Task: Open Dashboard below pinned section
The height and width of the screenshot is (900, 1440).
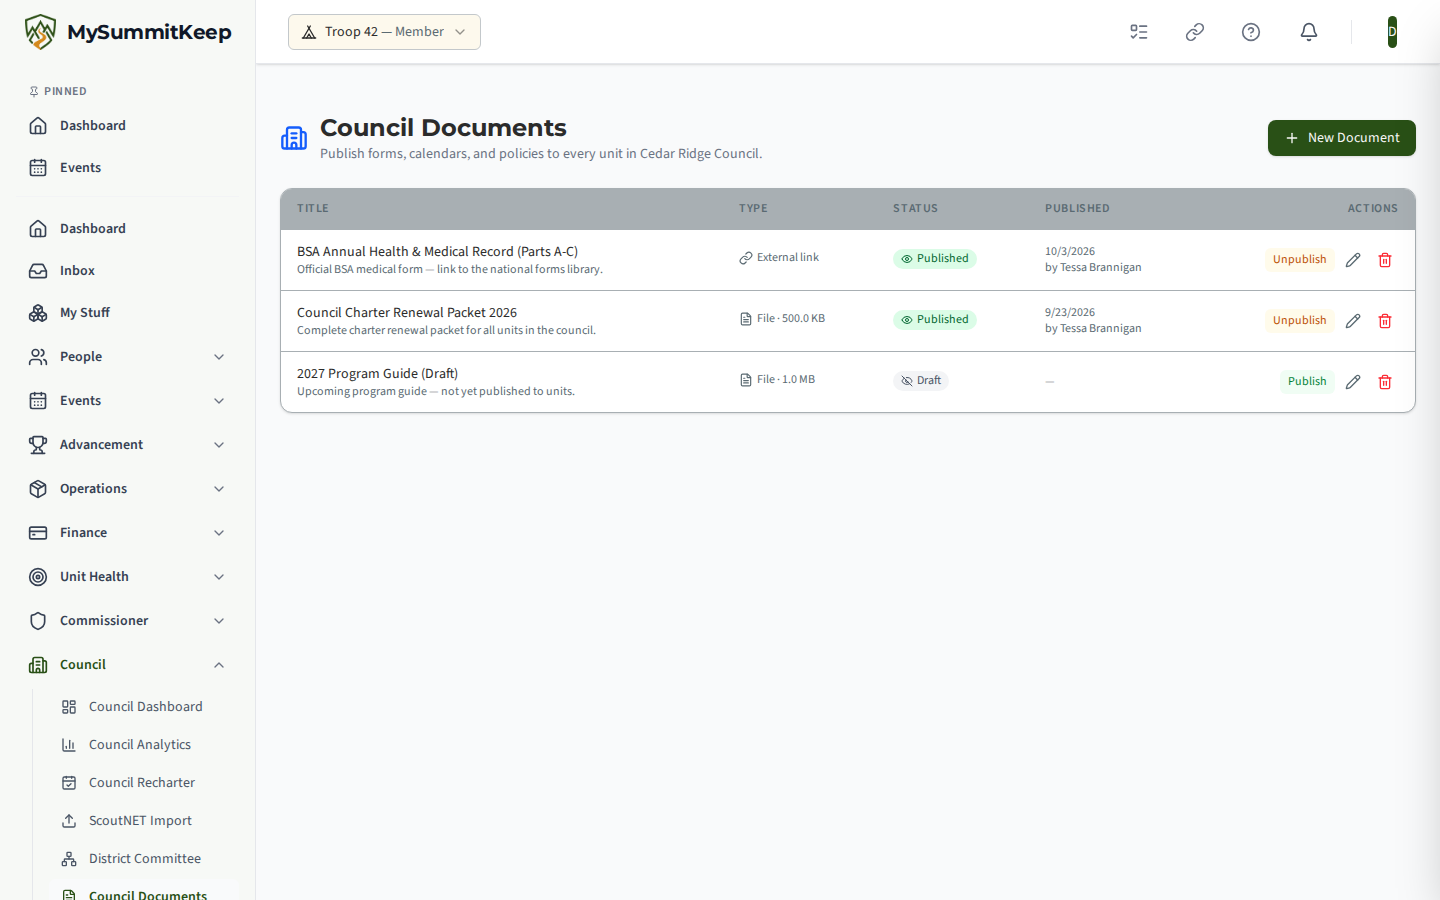Action: (128, 228)
